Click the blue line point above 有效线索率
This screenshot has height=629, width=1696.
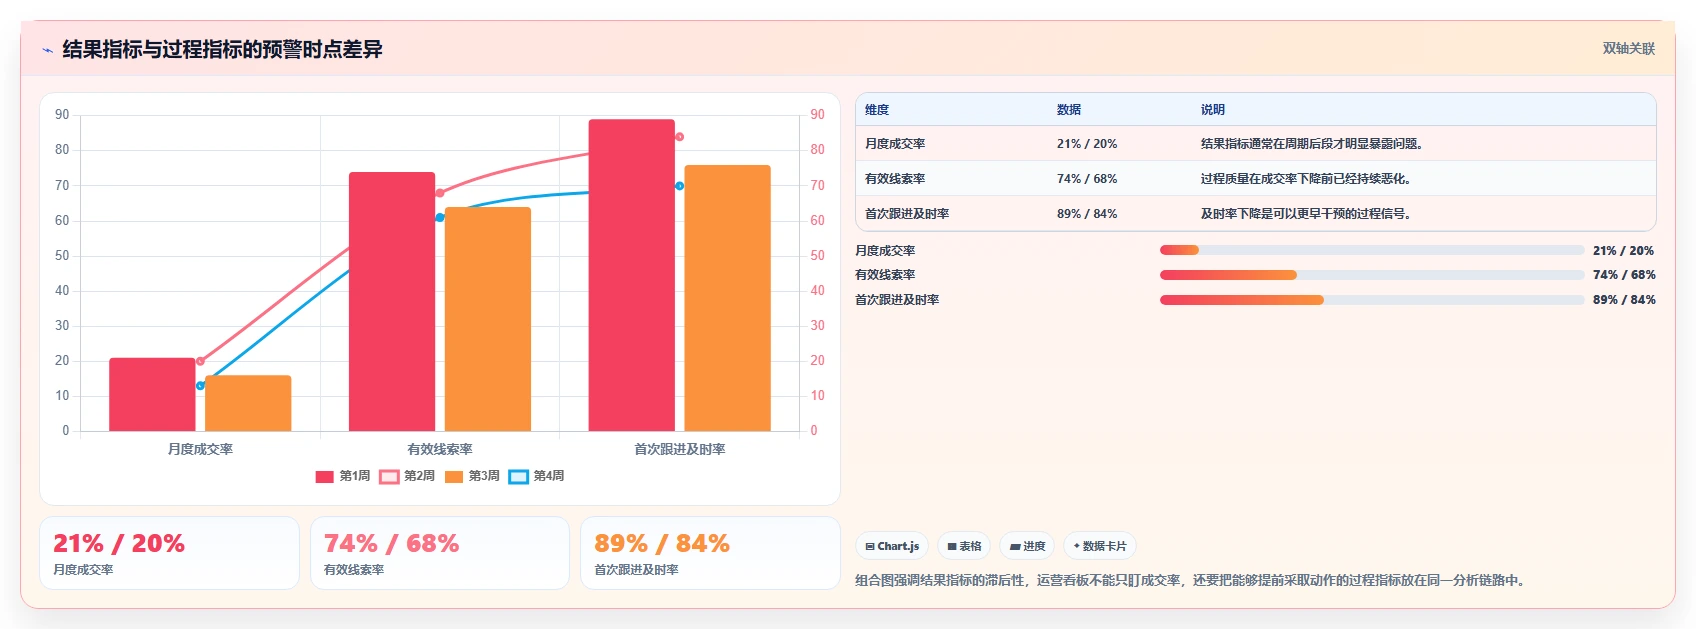pyautogui.click(x=440, y=217)
